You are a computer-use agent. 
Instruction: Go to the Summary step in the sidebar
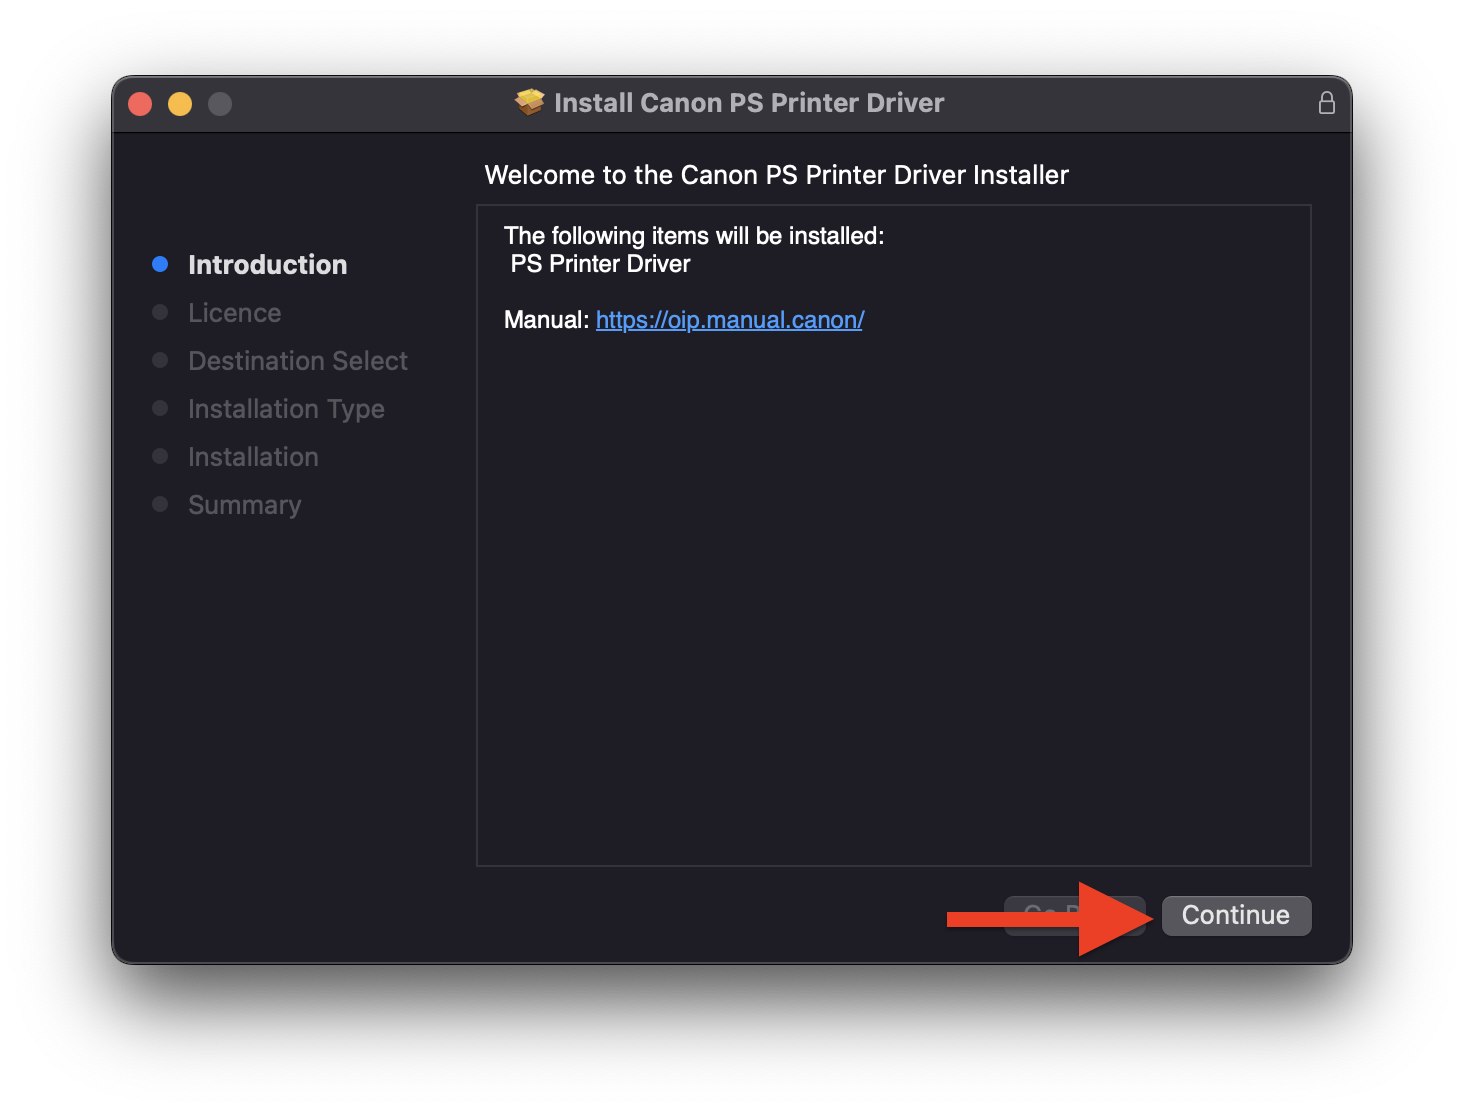[244, 505]
